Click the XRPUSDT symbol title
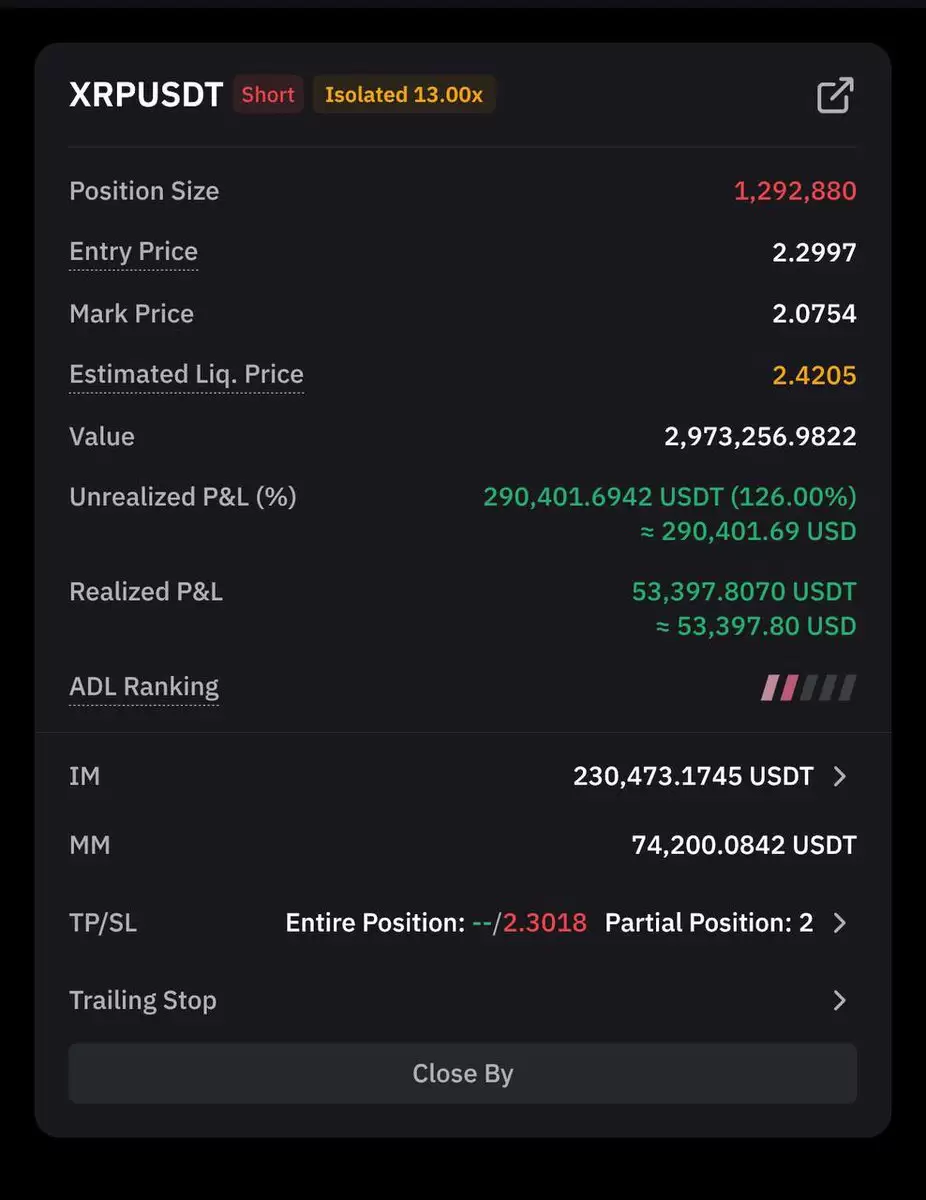Screen dimensions: 926x1200 tap(146, 95)
